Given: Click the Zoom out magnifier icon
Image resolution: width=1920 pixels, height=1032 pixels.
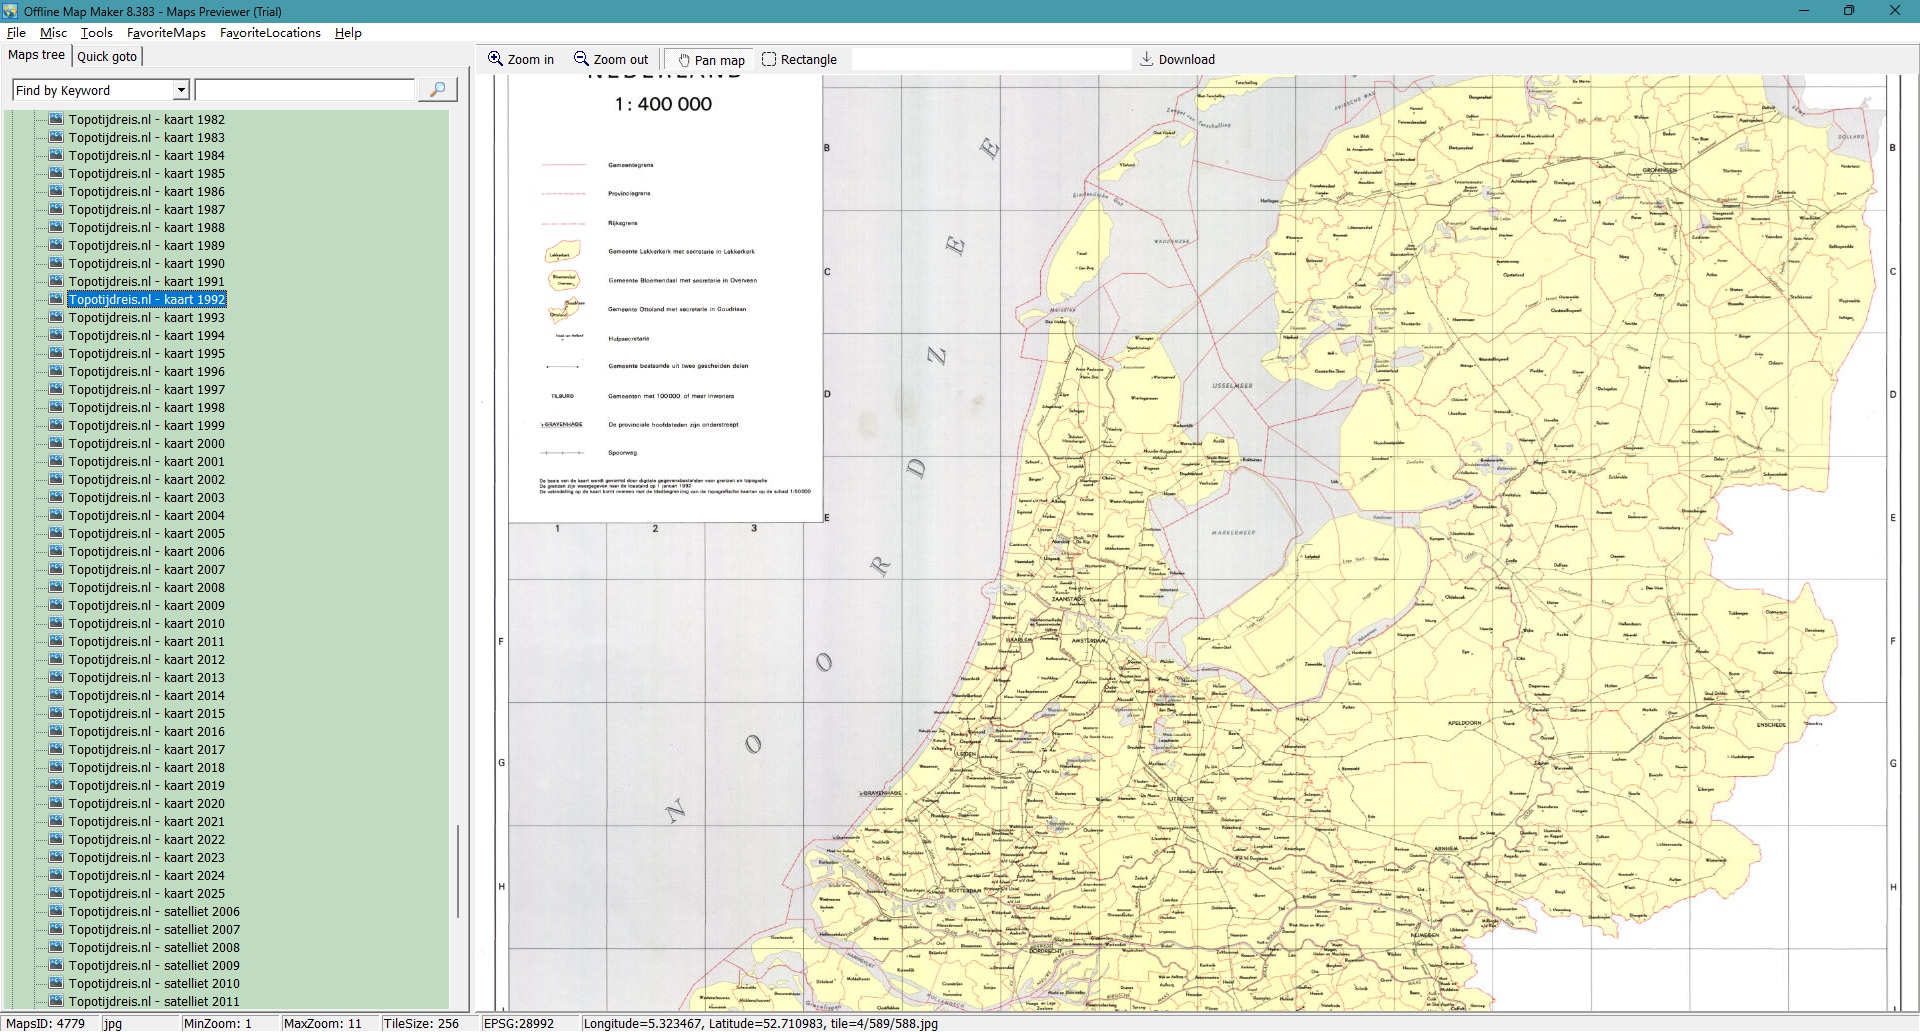Looking at the screenshot, I should point(581,59).
